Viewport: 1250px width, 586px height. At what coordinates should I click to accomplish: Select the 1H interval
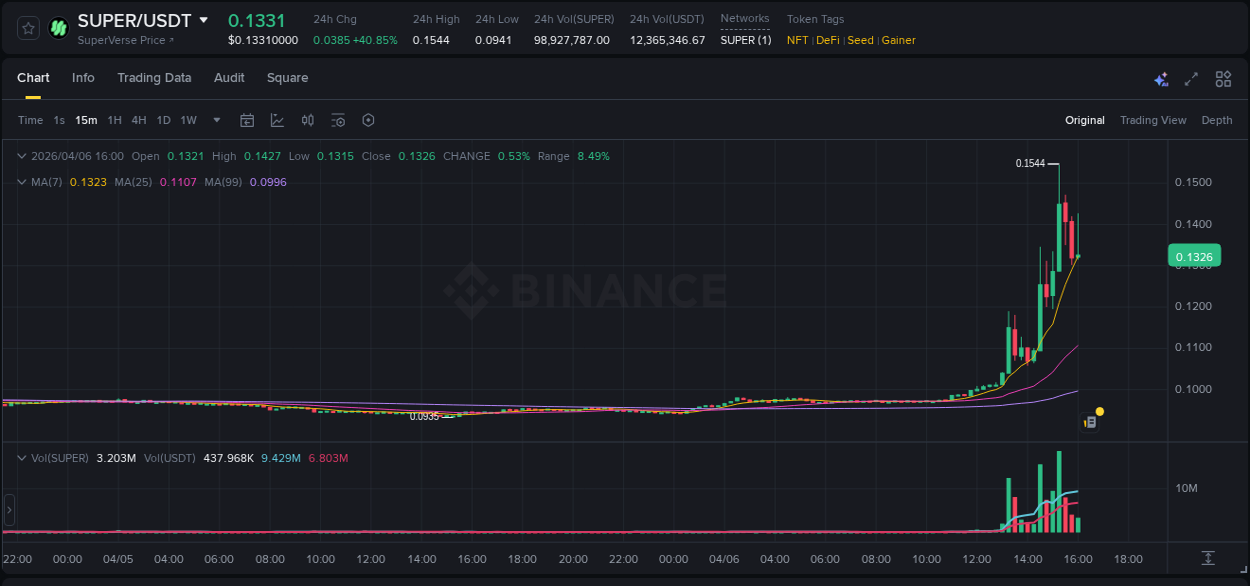pyautogui.click(x=114, y=120)
